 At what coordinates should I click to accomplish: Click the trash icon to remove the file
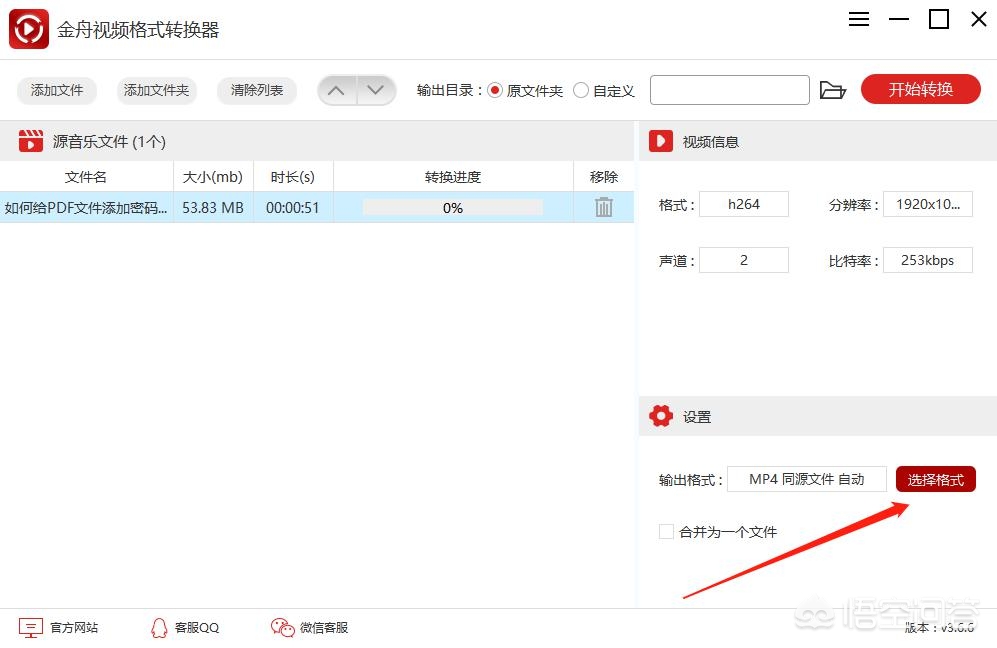coord(603,207)
